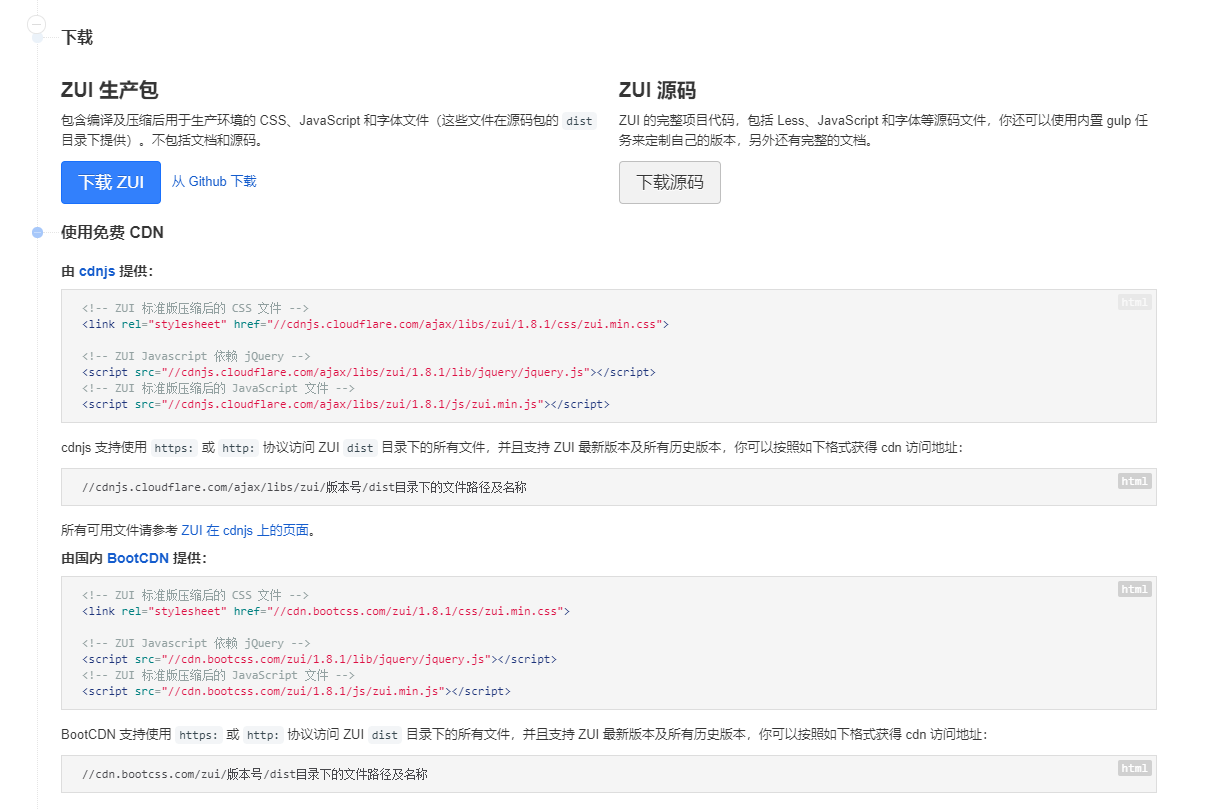Click the //cdnjs.cloudflare.com/ajax/libs/zui/ path format line
The height and width of the screenshot is (809, 1219).
(304, 488)
